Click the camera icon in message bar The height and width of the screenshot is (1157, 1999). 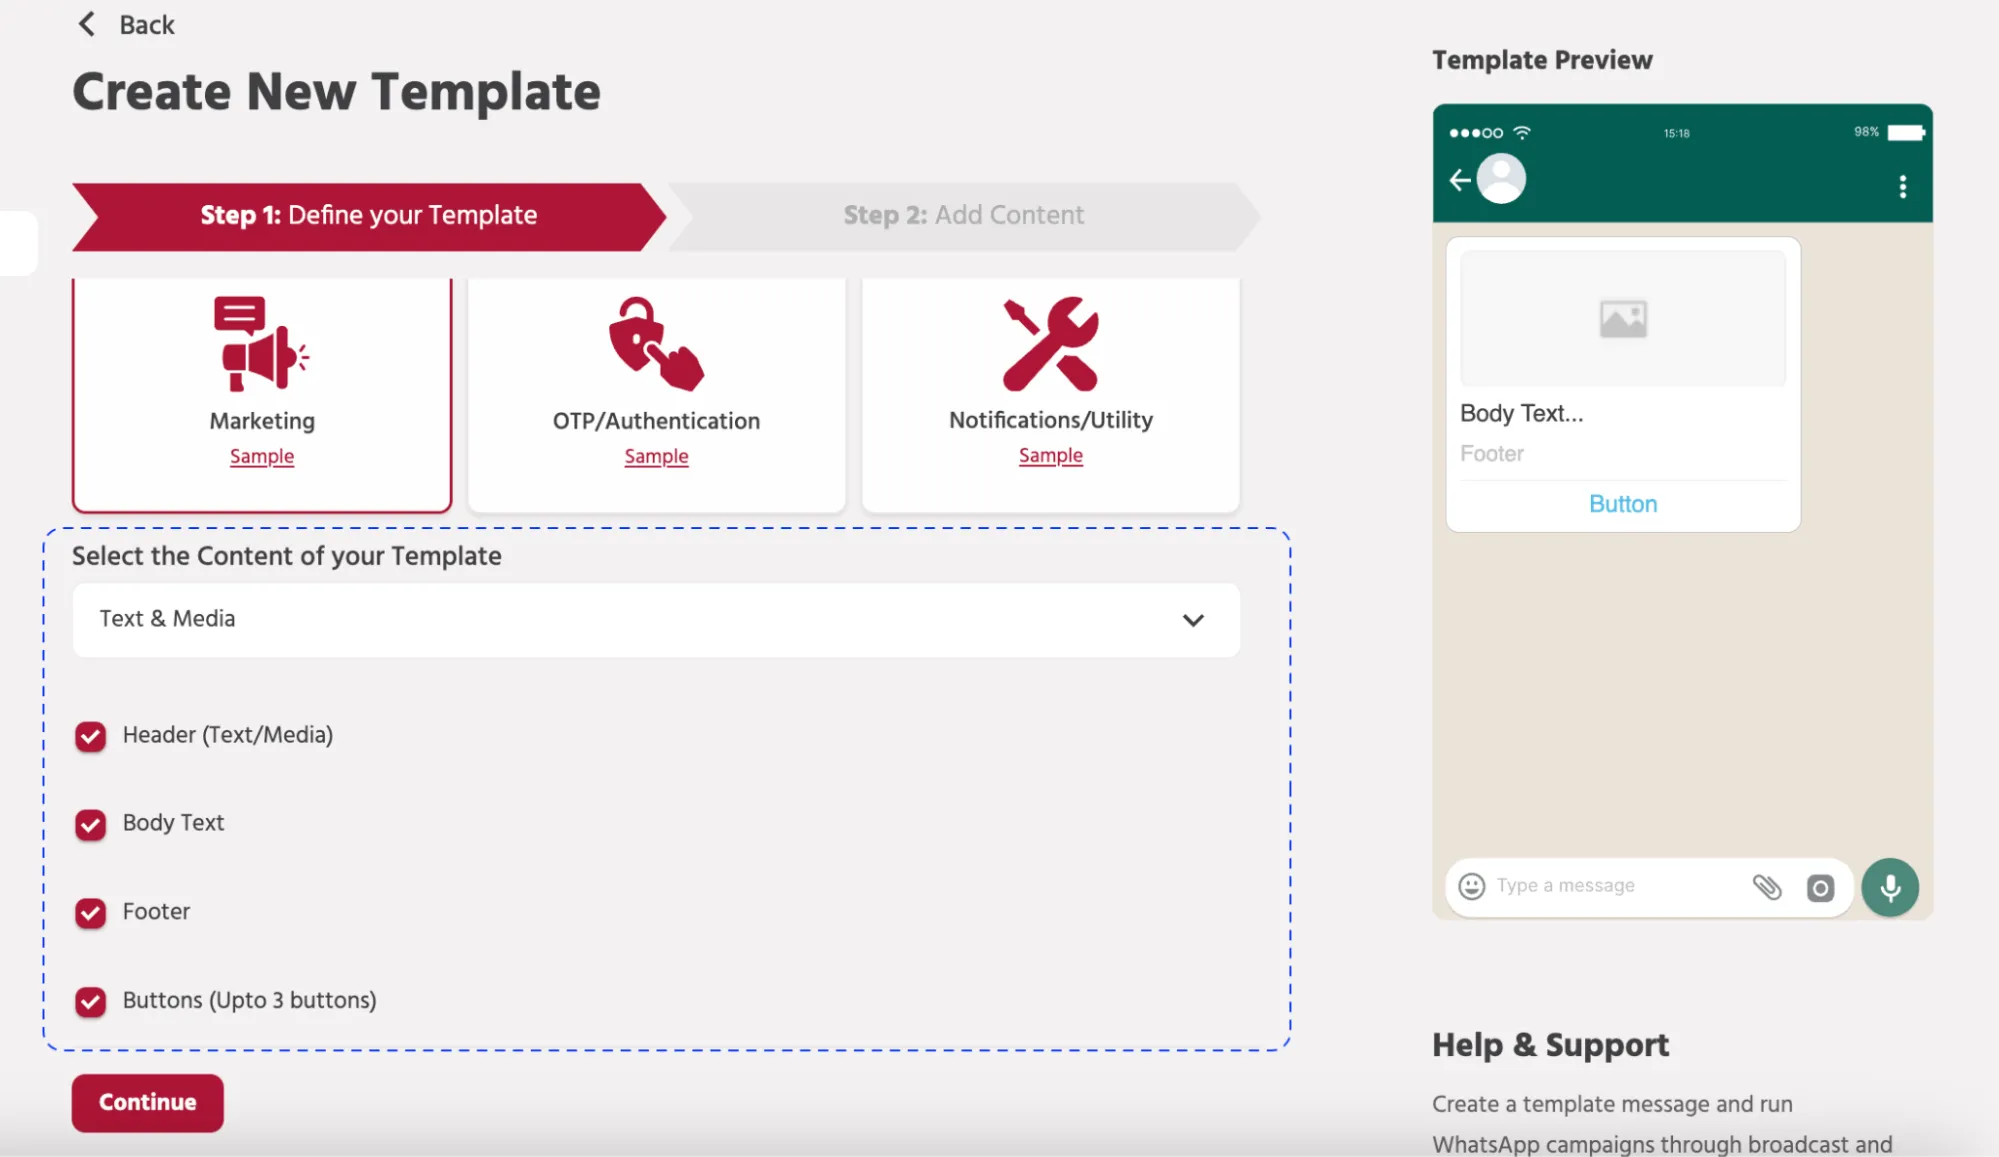click(x=1820, y=888)
